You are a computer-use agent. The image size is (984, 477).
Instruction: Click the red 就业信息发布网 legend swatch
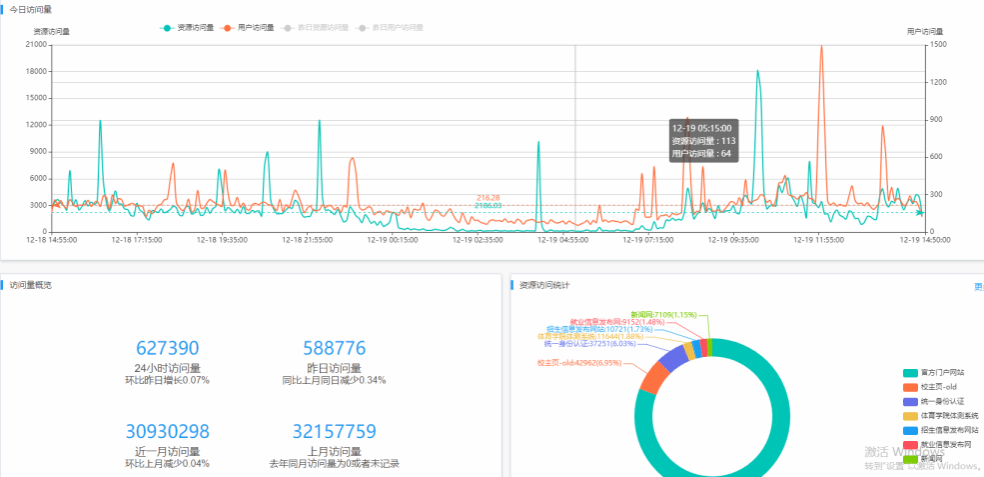(910, 444)
